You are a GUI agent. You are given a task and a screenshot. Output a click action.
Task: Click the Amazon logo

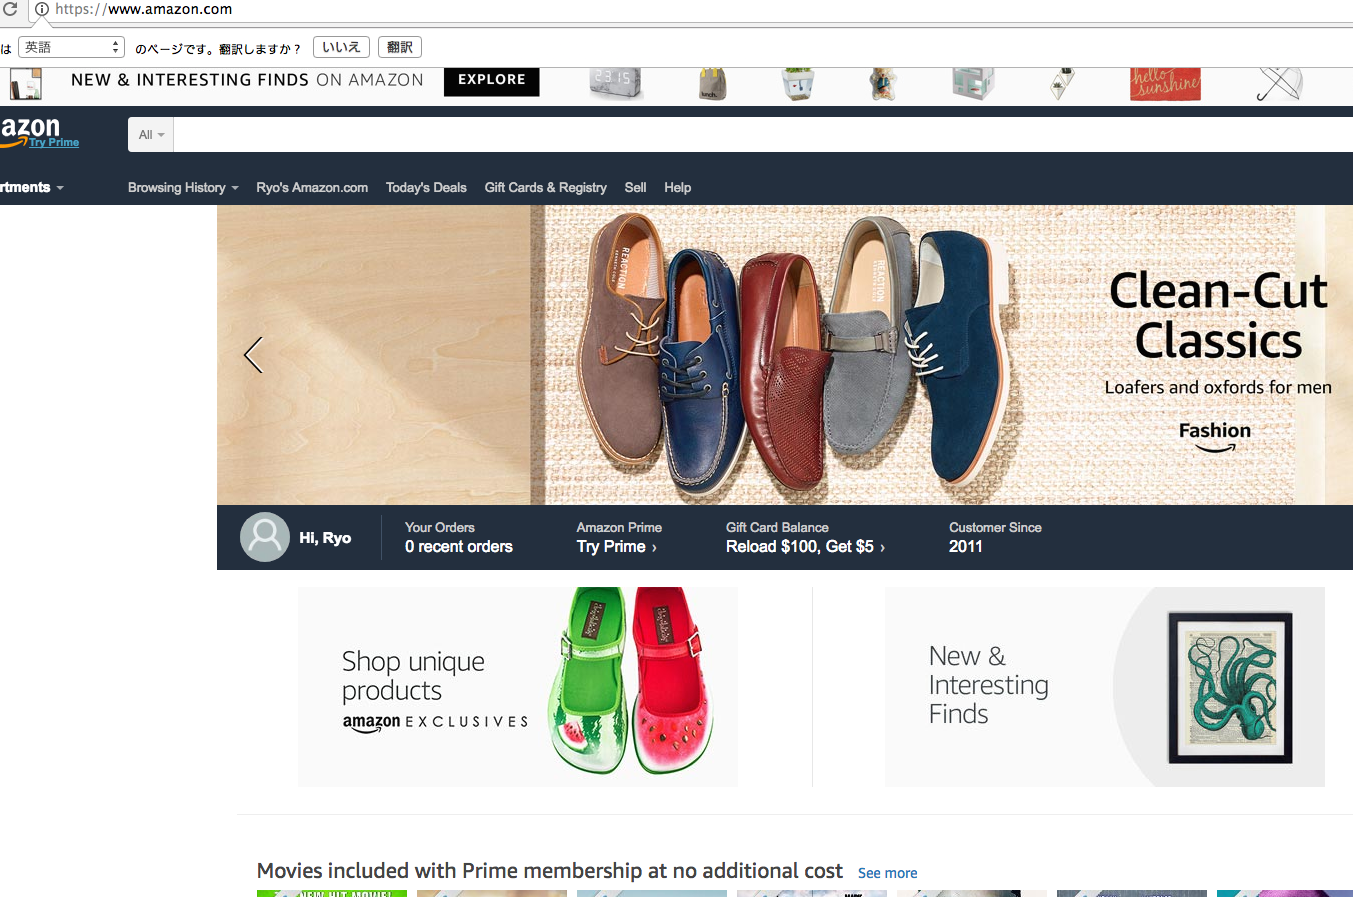pos(30,130)
